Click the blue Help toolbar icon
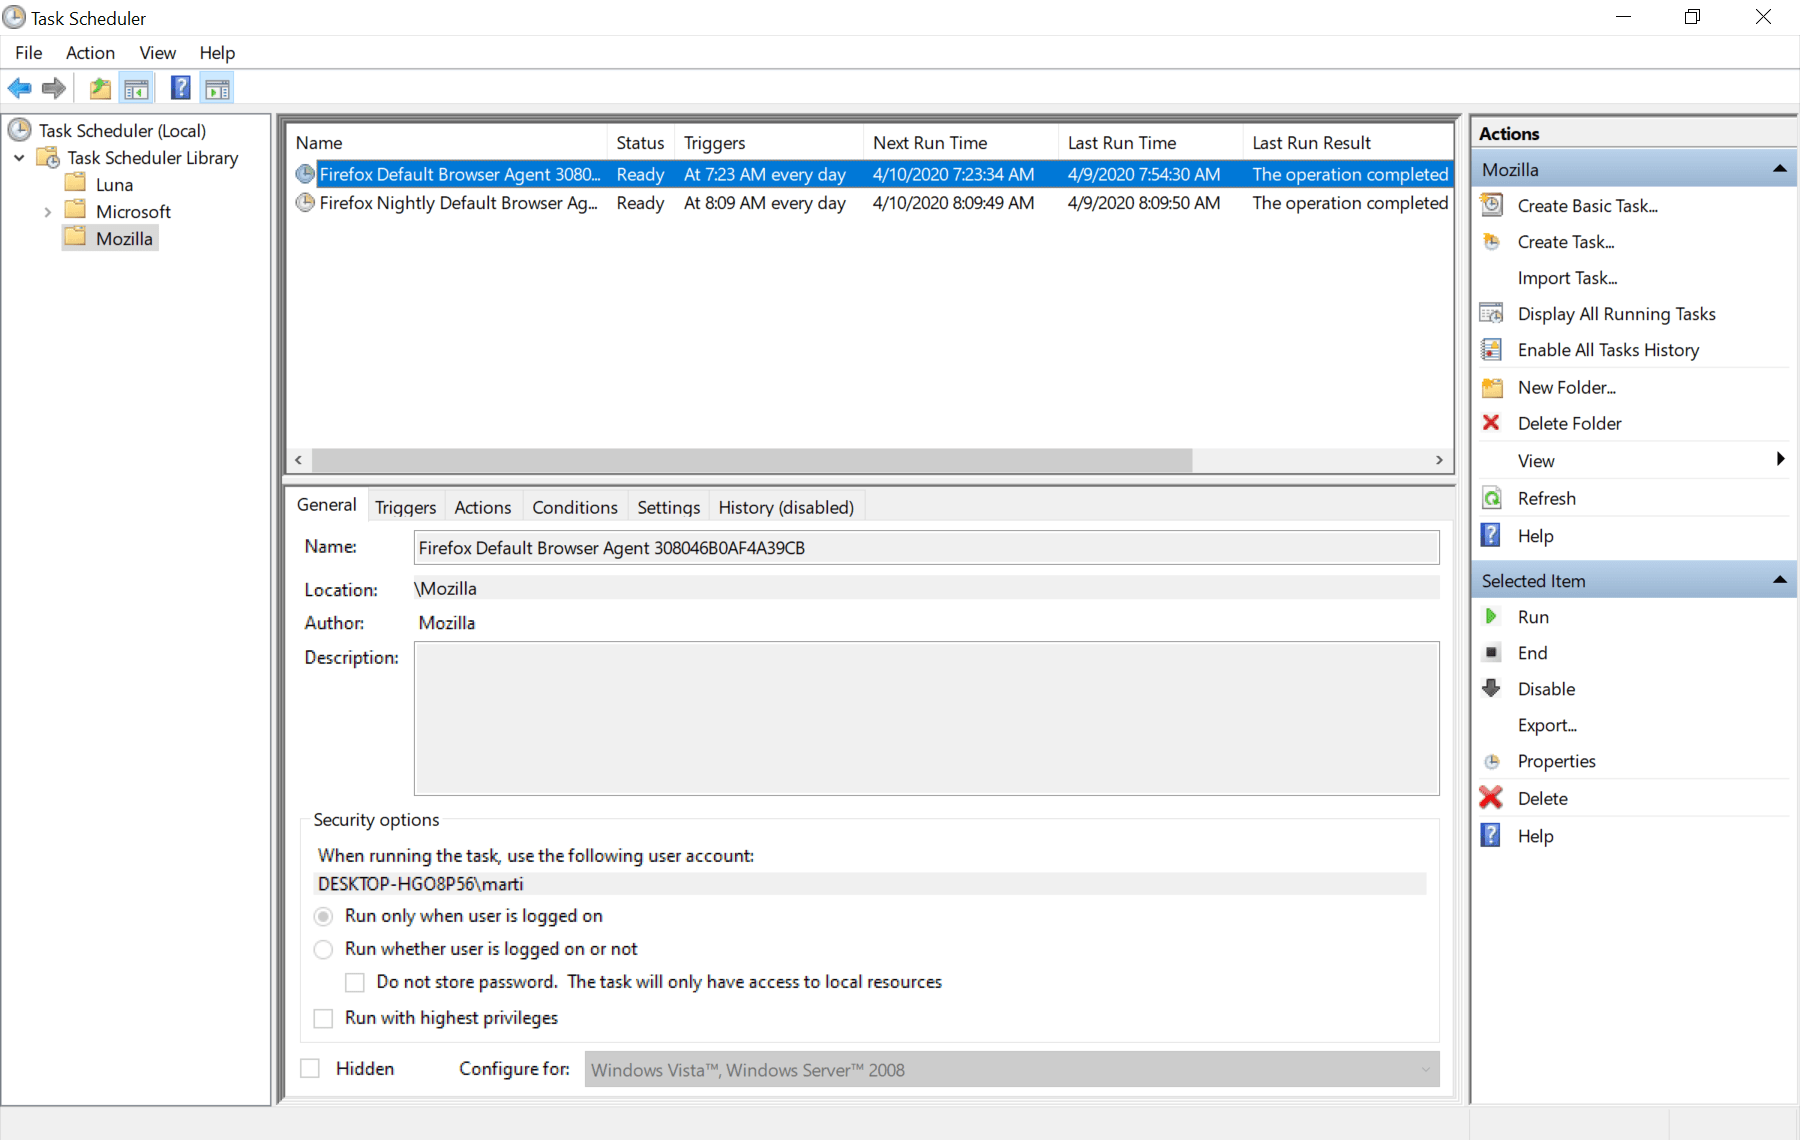This screenshot has height=1140, width=1800. 180,89
